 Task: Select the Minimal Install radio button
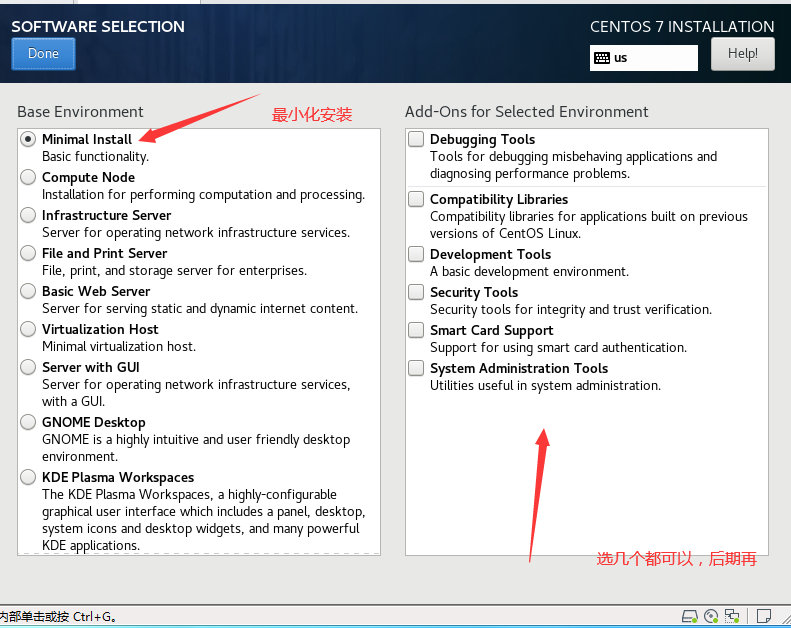(28, 139)
